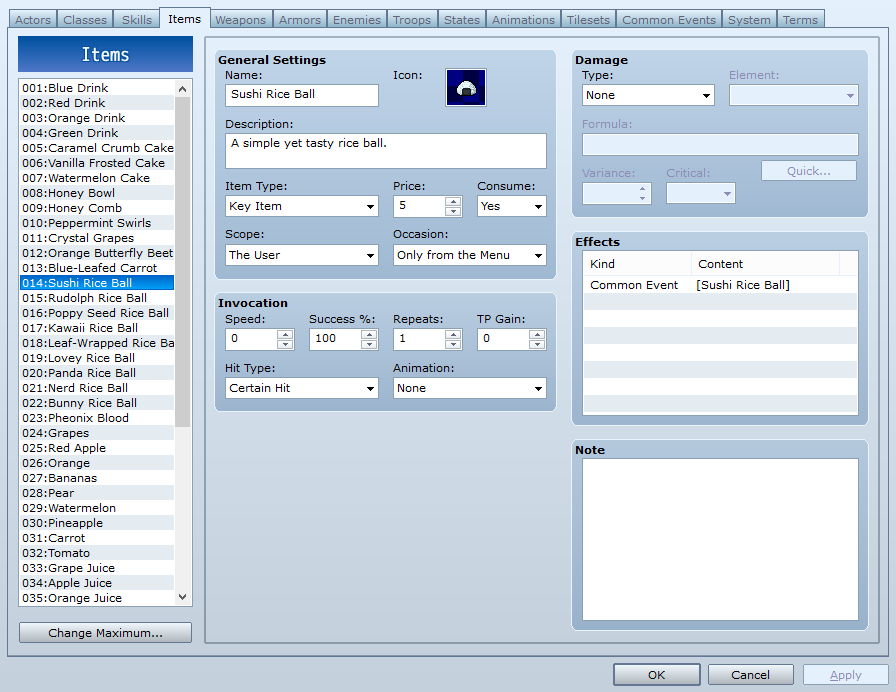
Task: Click the OK button
Action: coord(656,674)
